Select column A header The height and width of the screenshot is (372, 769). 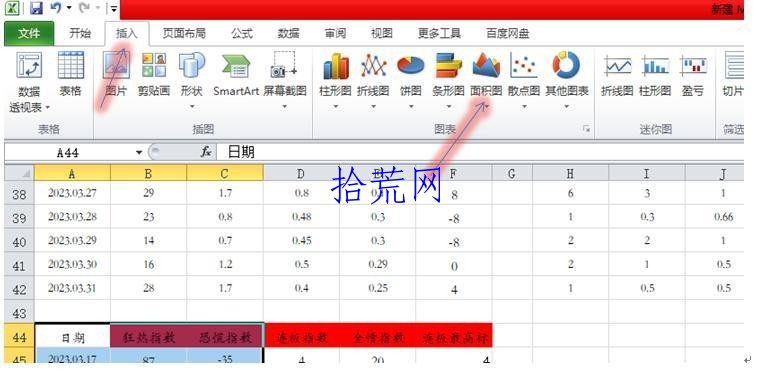72,173
